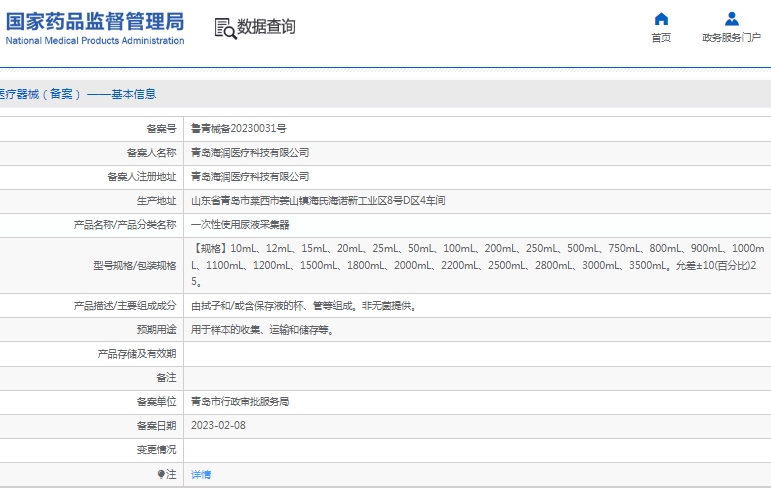Click the 数据查询 heading text
This screenshot has width=771, height=493.
tap(267, 27)
